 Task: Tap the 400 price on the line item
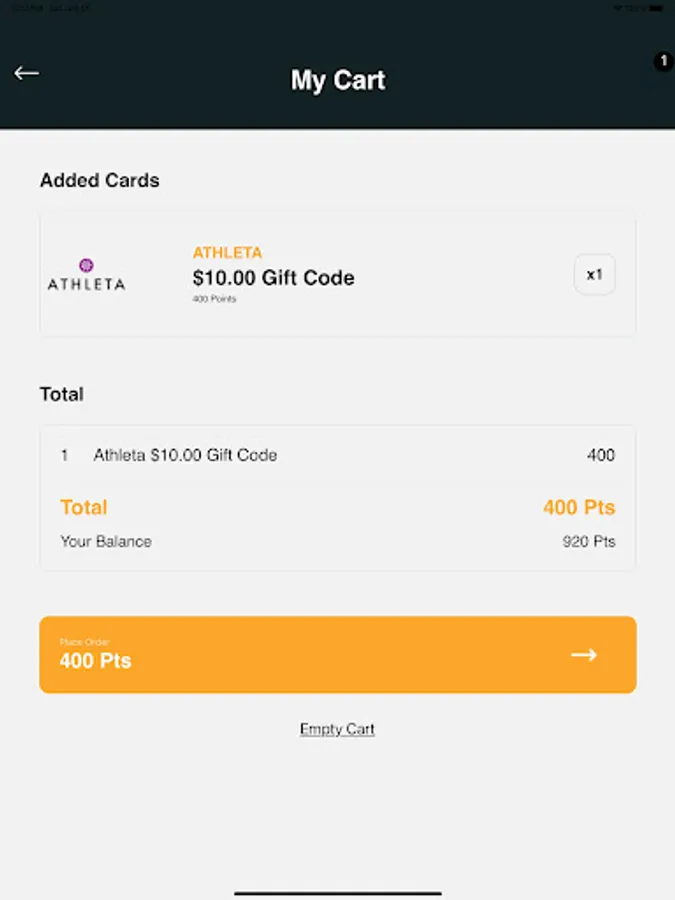[x=600, y=455]
